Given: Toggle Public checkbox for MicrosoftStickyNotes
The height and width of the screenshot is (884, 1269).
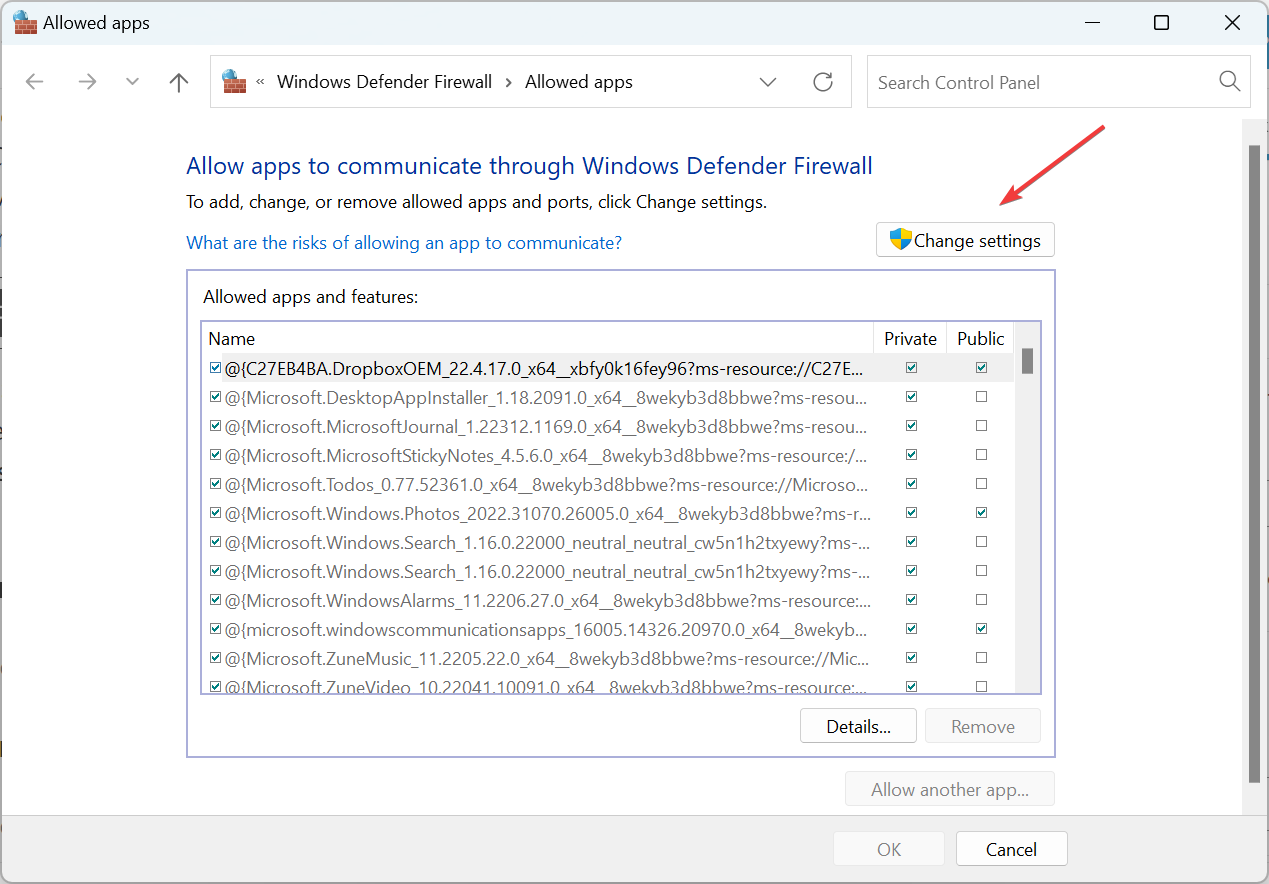Looking at the screenshot, I should (981, 455).
